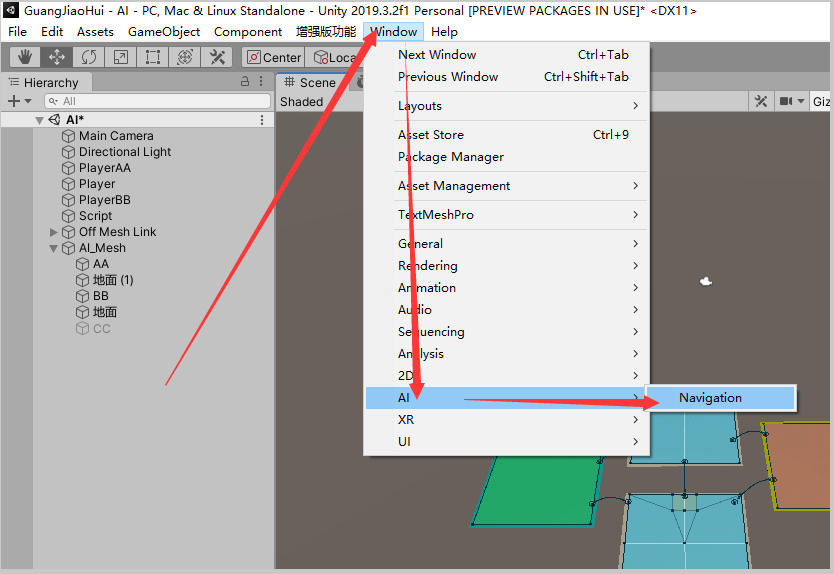The width and height of the screenshot is (834, 574).
Task: Select the Move tool
Action: (x=56, y=57)
